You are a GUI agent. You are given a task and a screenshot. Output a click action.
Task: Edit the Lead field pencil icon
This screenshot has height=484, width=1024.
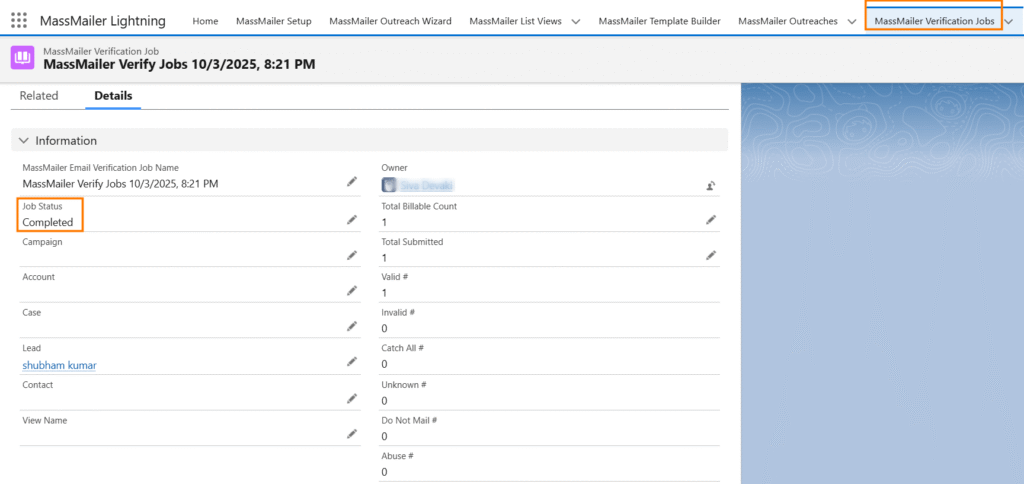pos(352,362)
